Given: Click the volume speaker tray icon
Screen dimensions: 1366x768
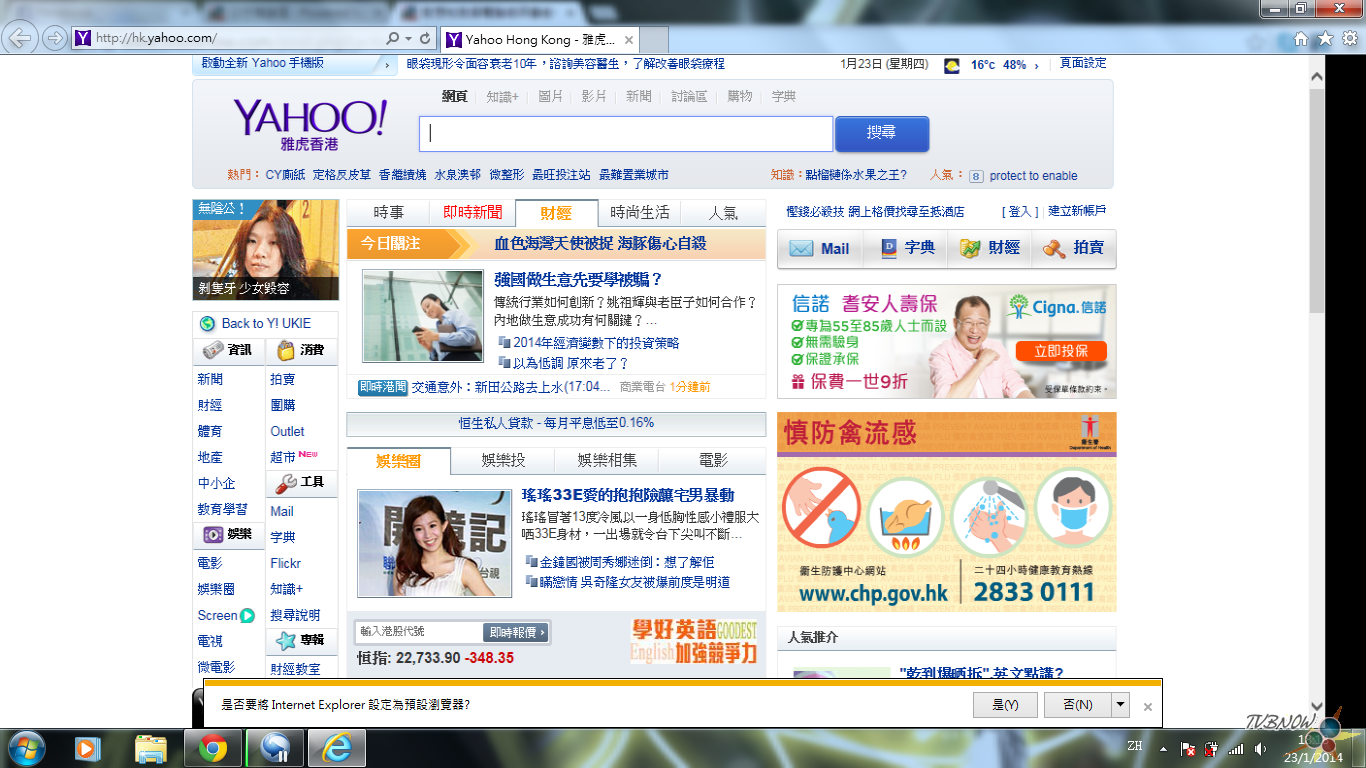Looking at the screenshot, I should pos(1260,749).
